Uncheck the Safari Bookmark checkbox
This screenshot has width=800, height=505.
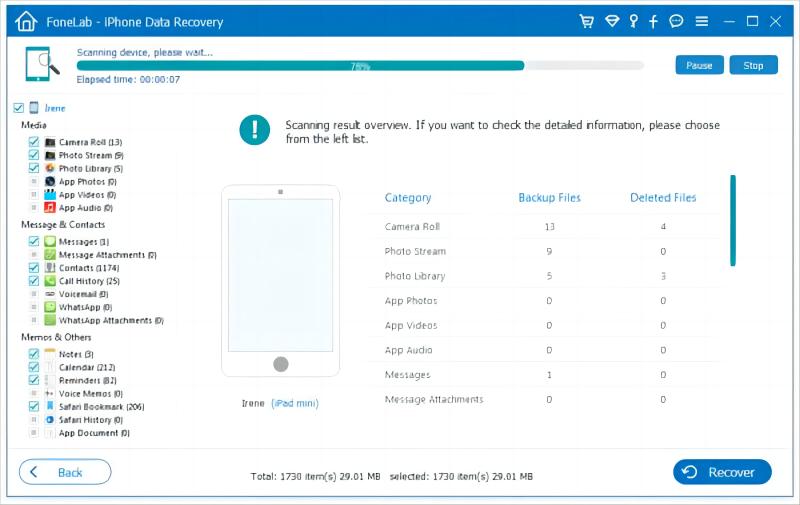click(34, 407)
